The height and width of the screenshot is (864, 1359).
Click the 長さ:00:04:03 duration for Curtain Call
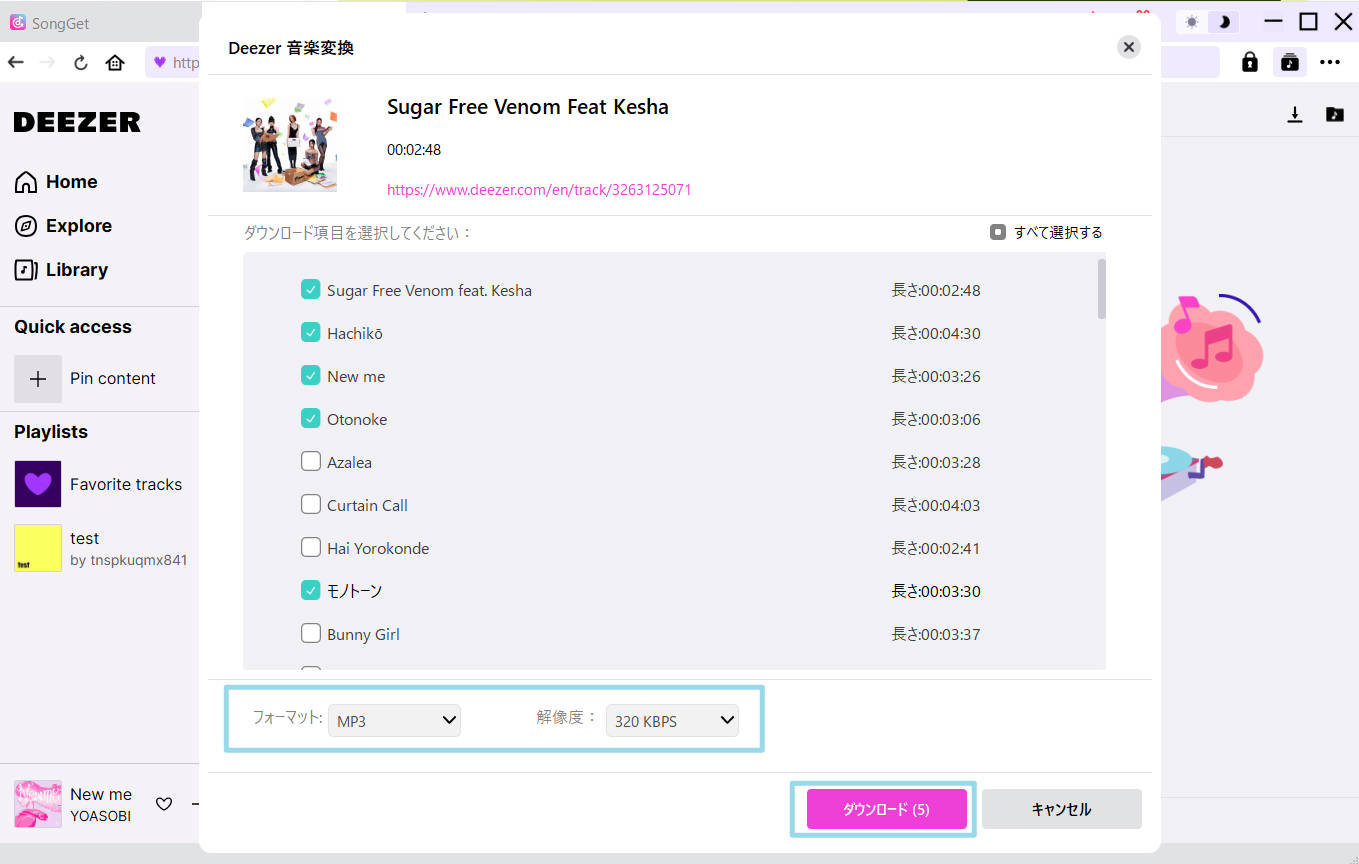tap(936, 506)
